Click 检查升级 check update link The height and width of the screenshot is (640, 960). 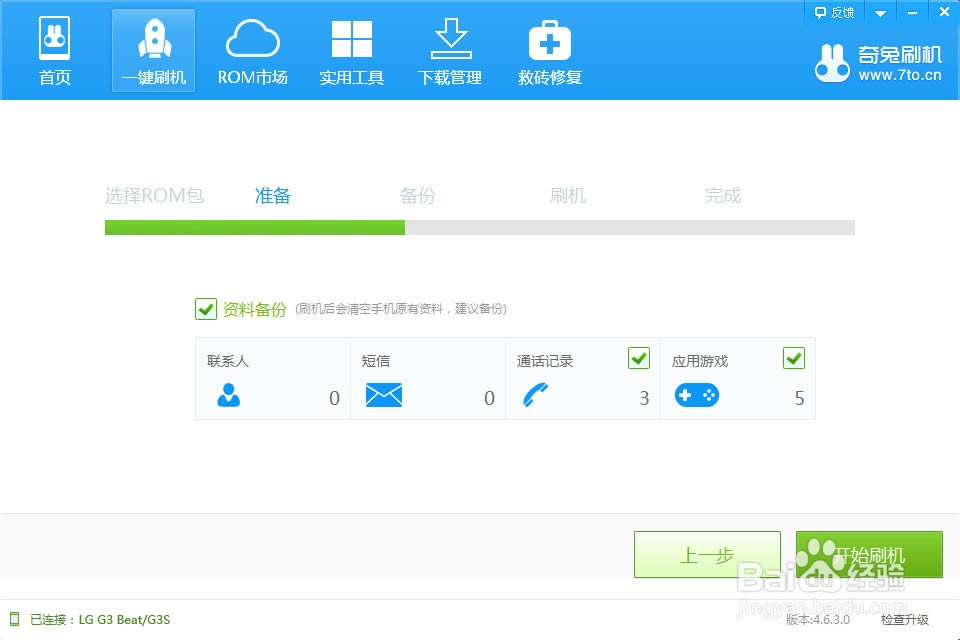pyautogui.click(x=904, y=620)
